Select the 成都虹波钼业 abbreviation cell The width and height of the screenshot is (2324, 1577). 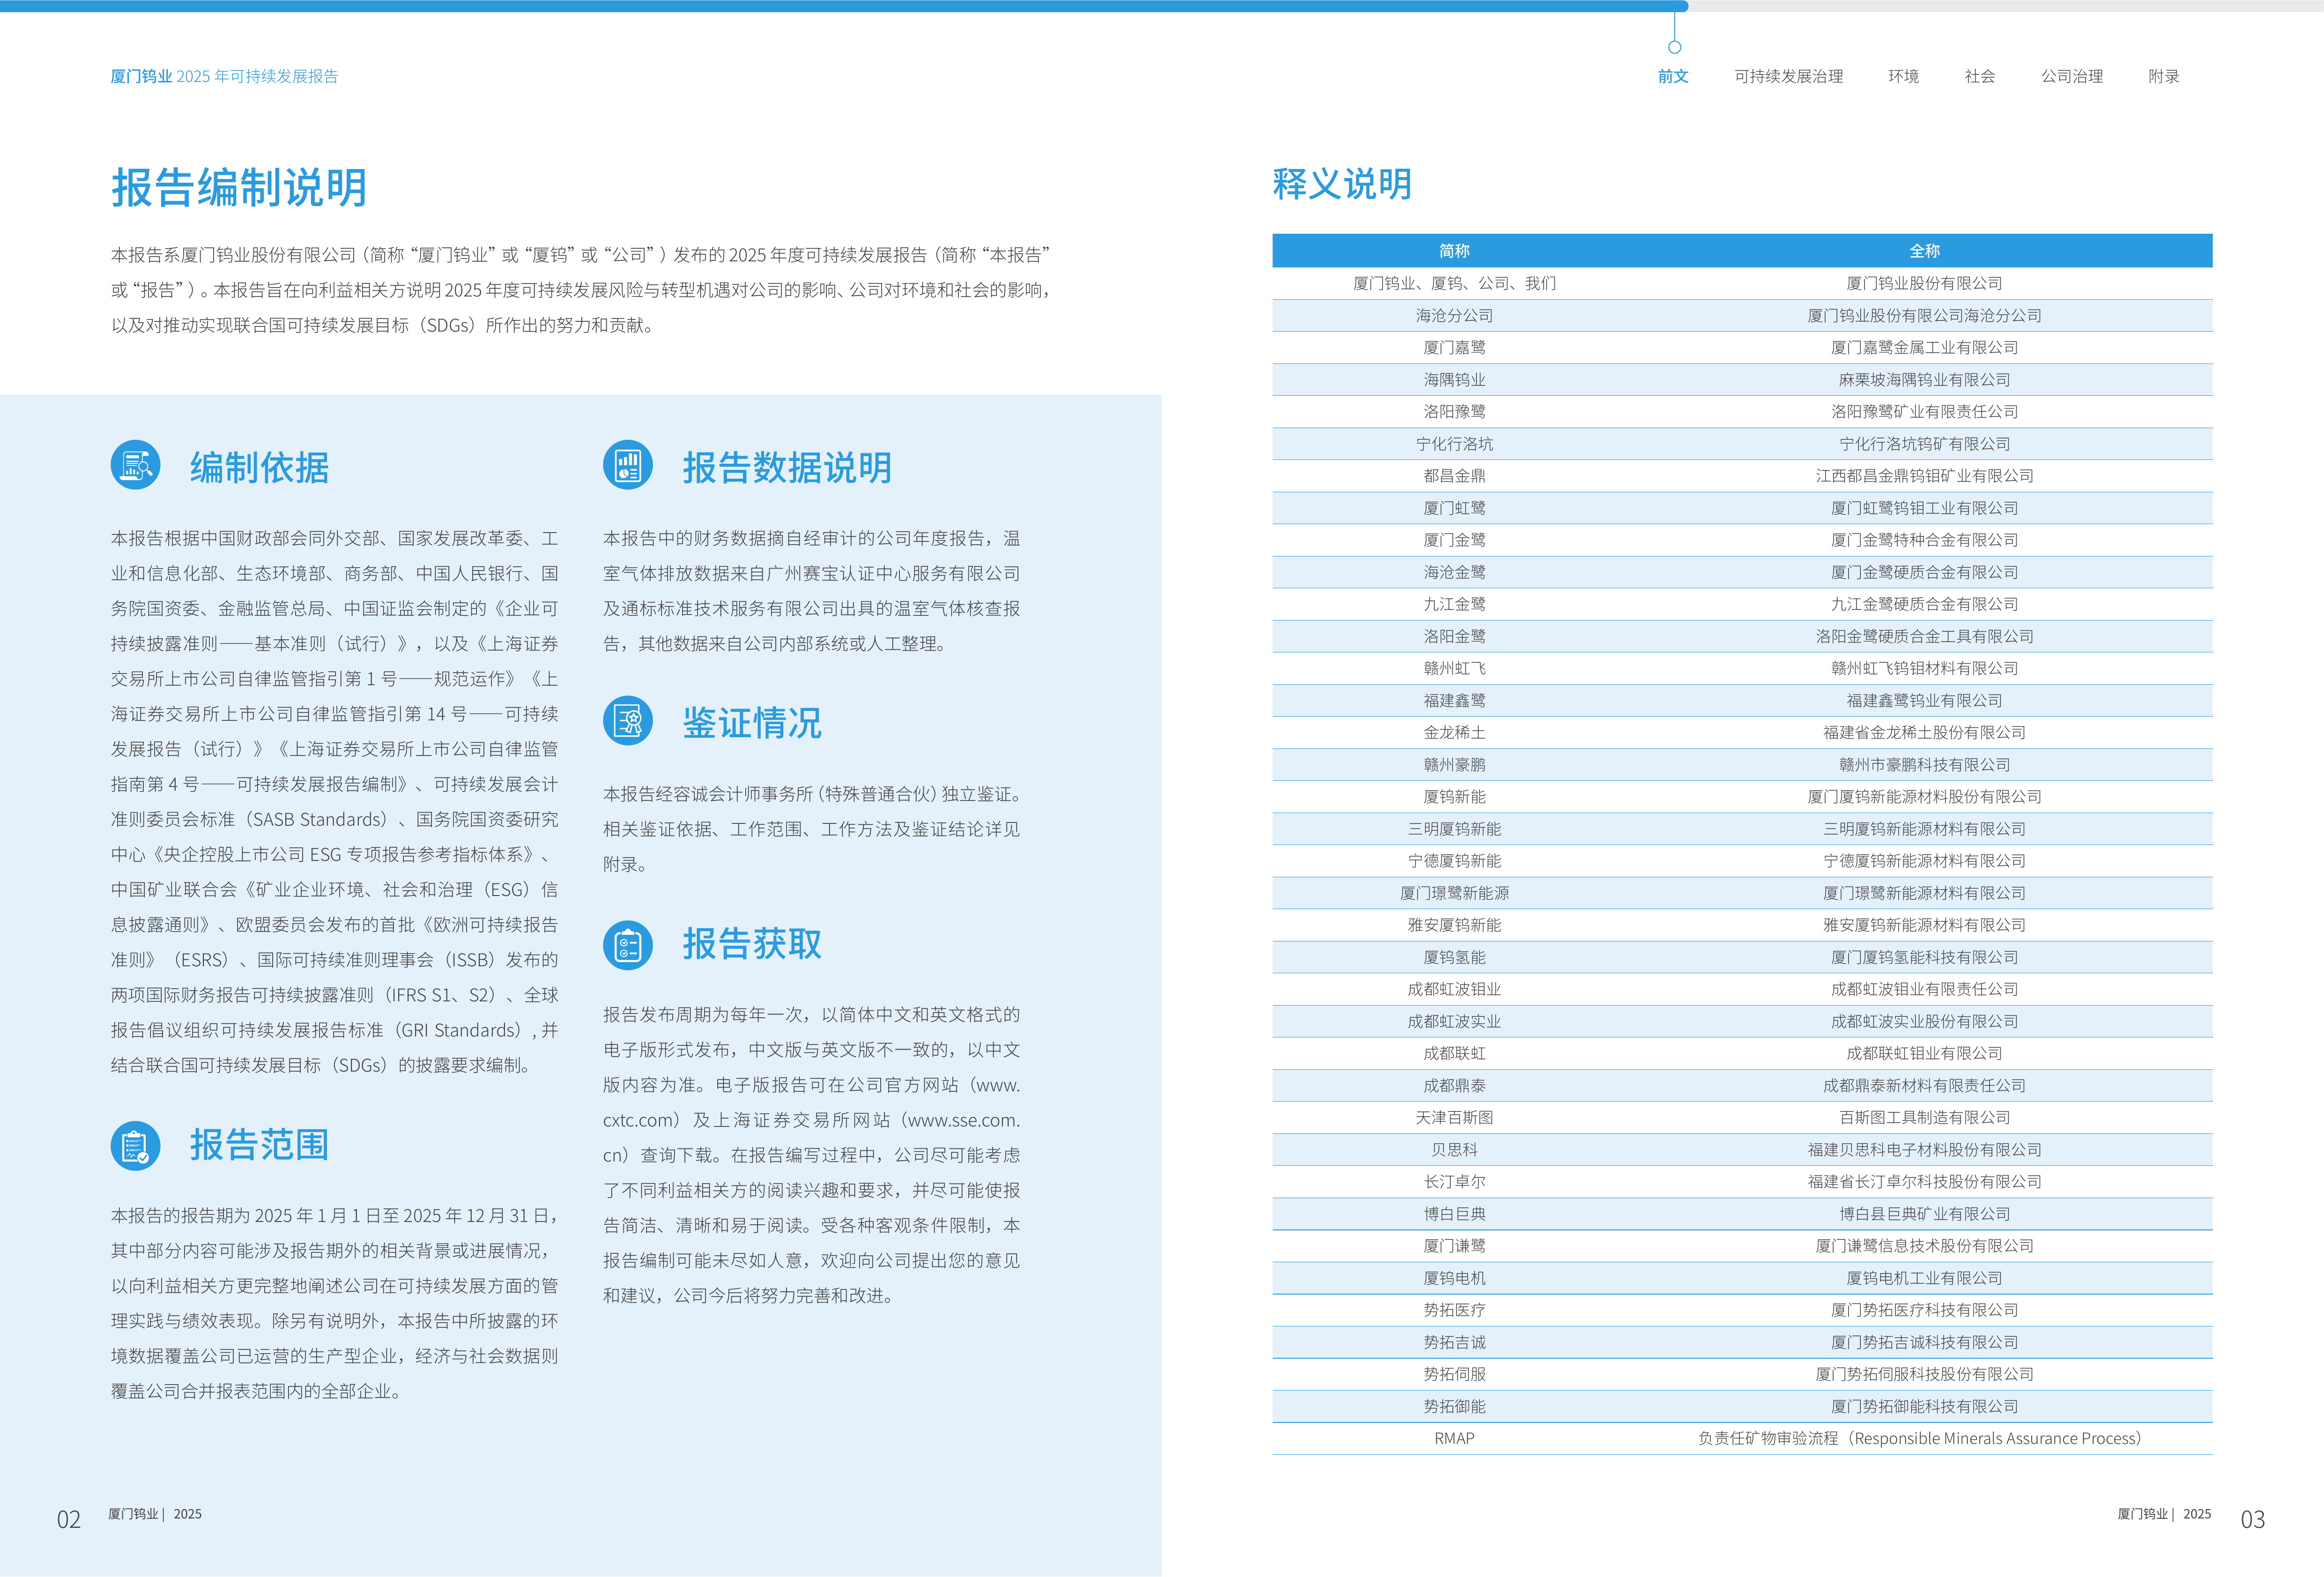pyautogui.click(x=1454, y=989)
